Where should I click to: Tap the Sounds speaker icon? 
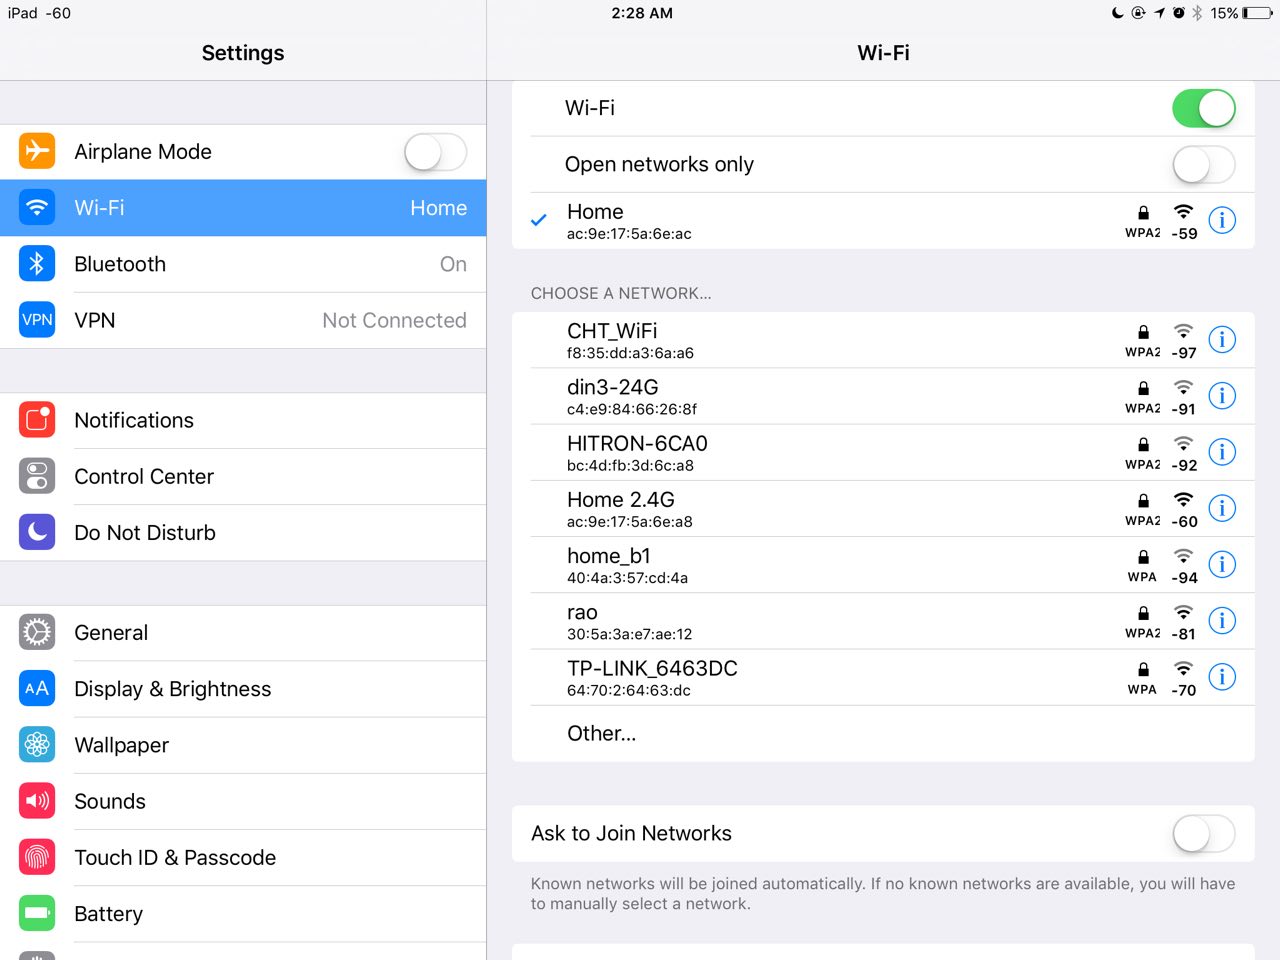tap(37, 800)
